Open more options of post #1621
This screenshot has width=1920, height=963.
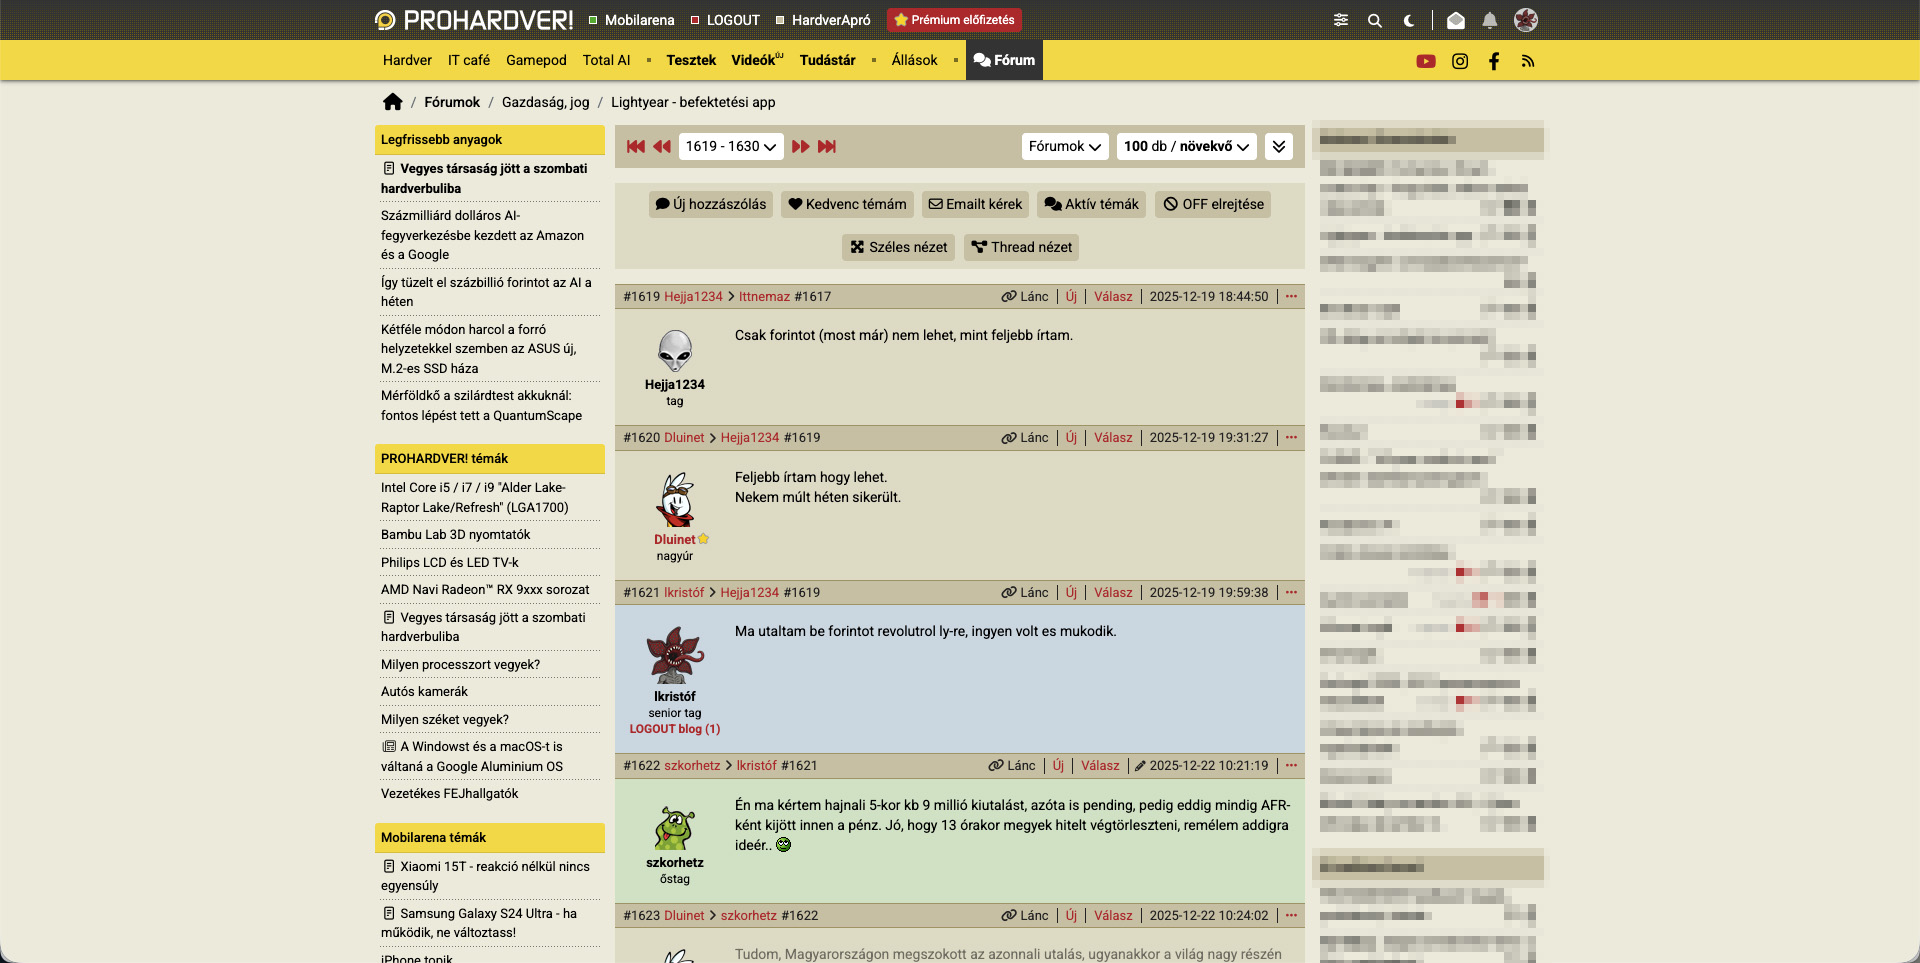(1291, 592)
